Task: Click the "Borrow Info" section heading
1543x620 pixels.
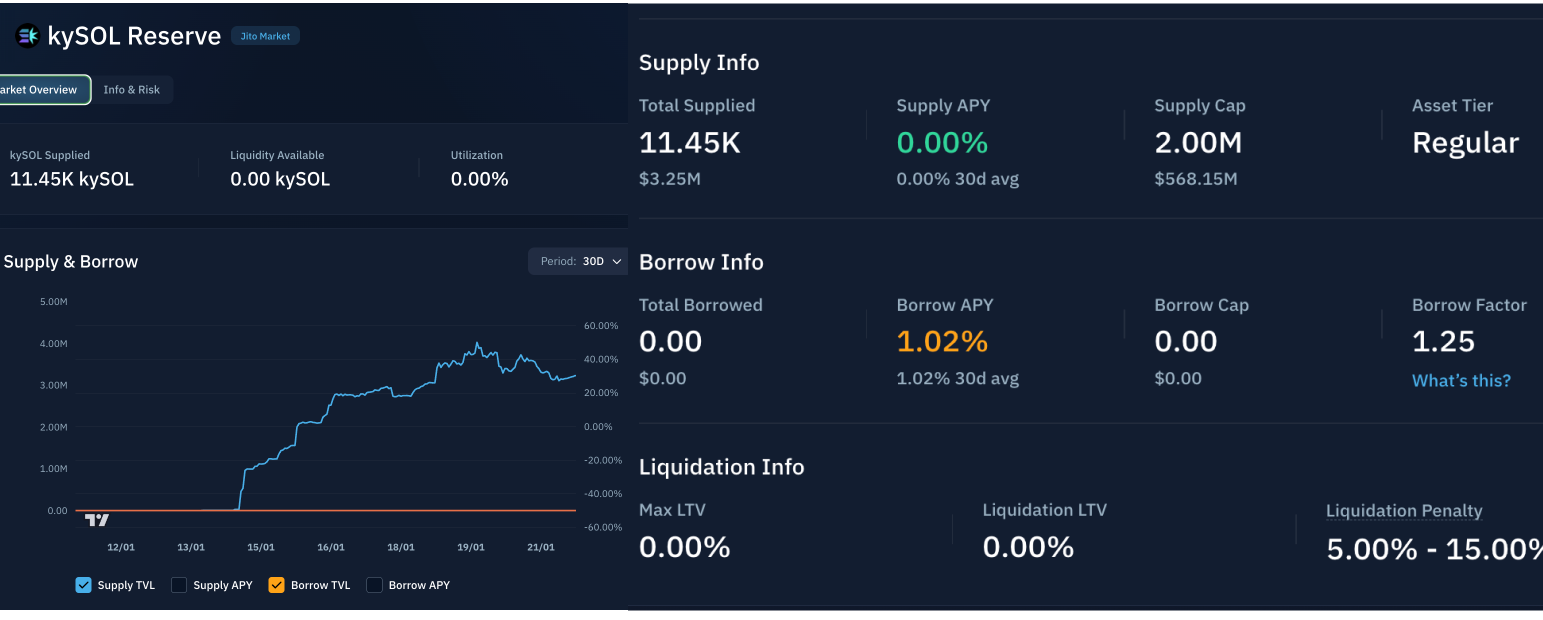Action: coord(701,262)
